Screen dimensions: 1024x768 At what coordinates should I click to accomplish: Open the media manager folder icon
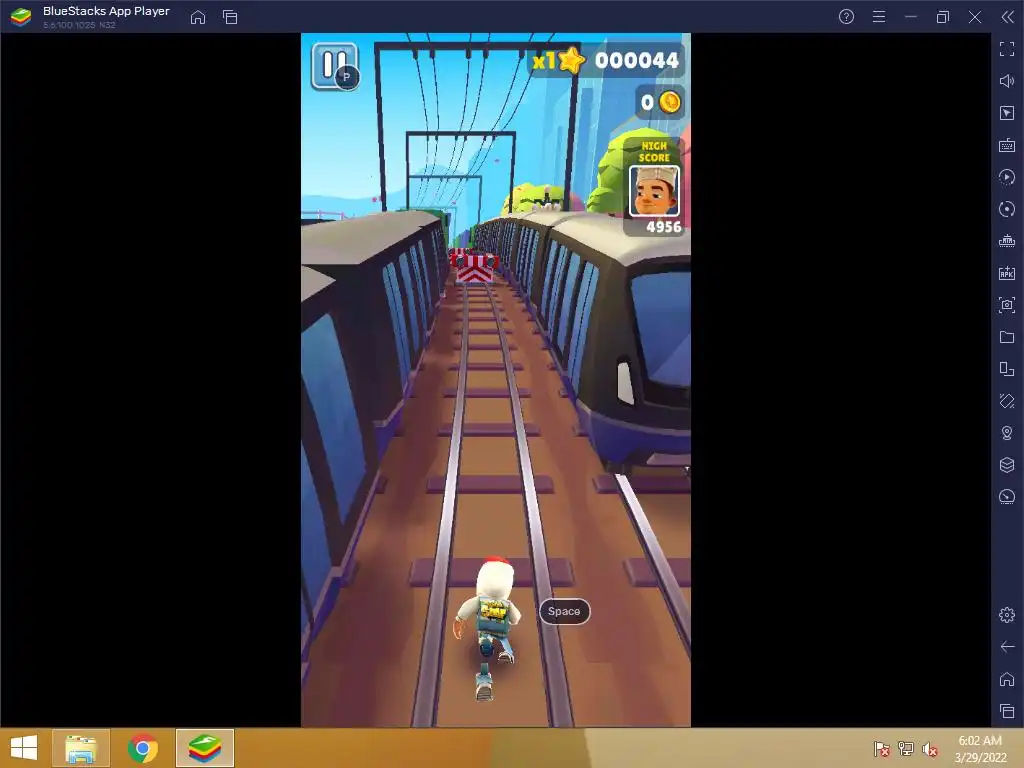(1007, 337)
